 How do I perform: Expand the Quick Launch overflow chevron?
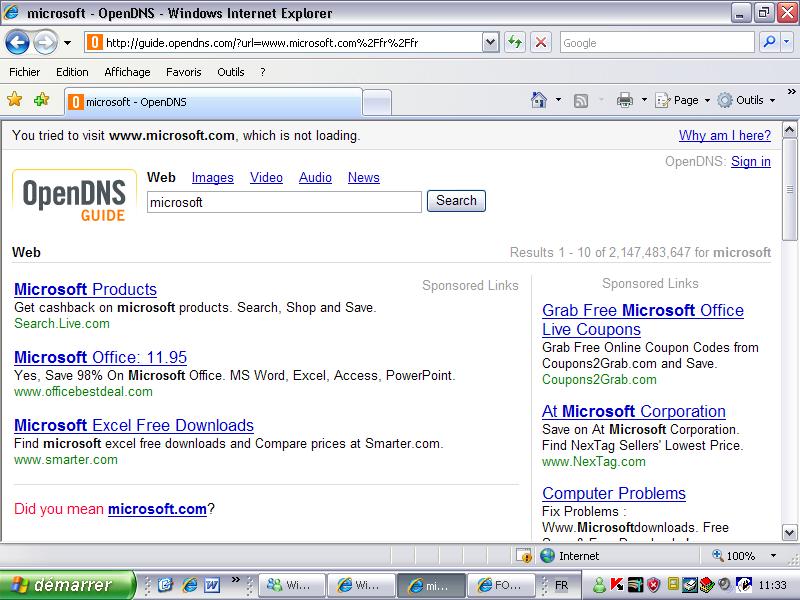(x=235, y=580)
